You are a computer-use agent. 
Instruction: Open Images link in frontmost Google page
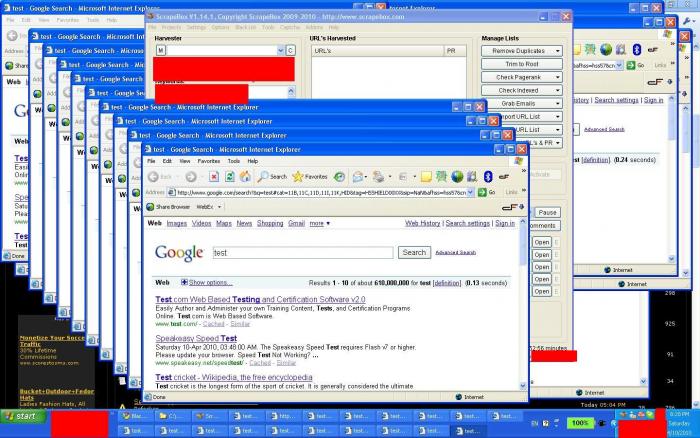pyautogui.click(x=177, y=223)
